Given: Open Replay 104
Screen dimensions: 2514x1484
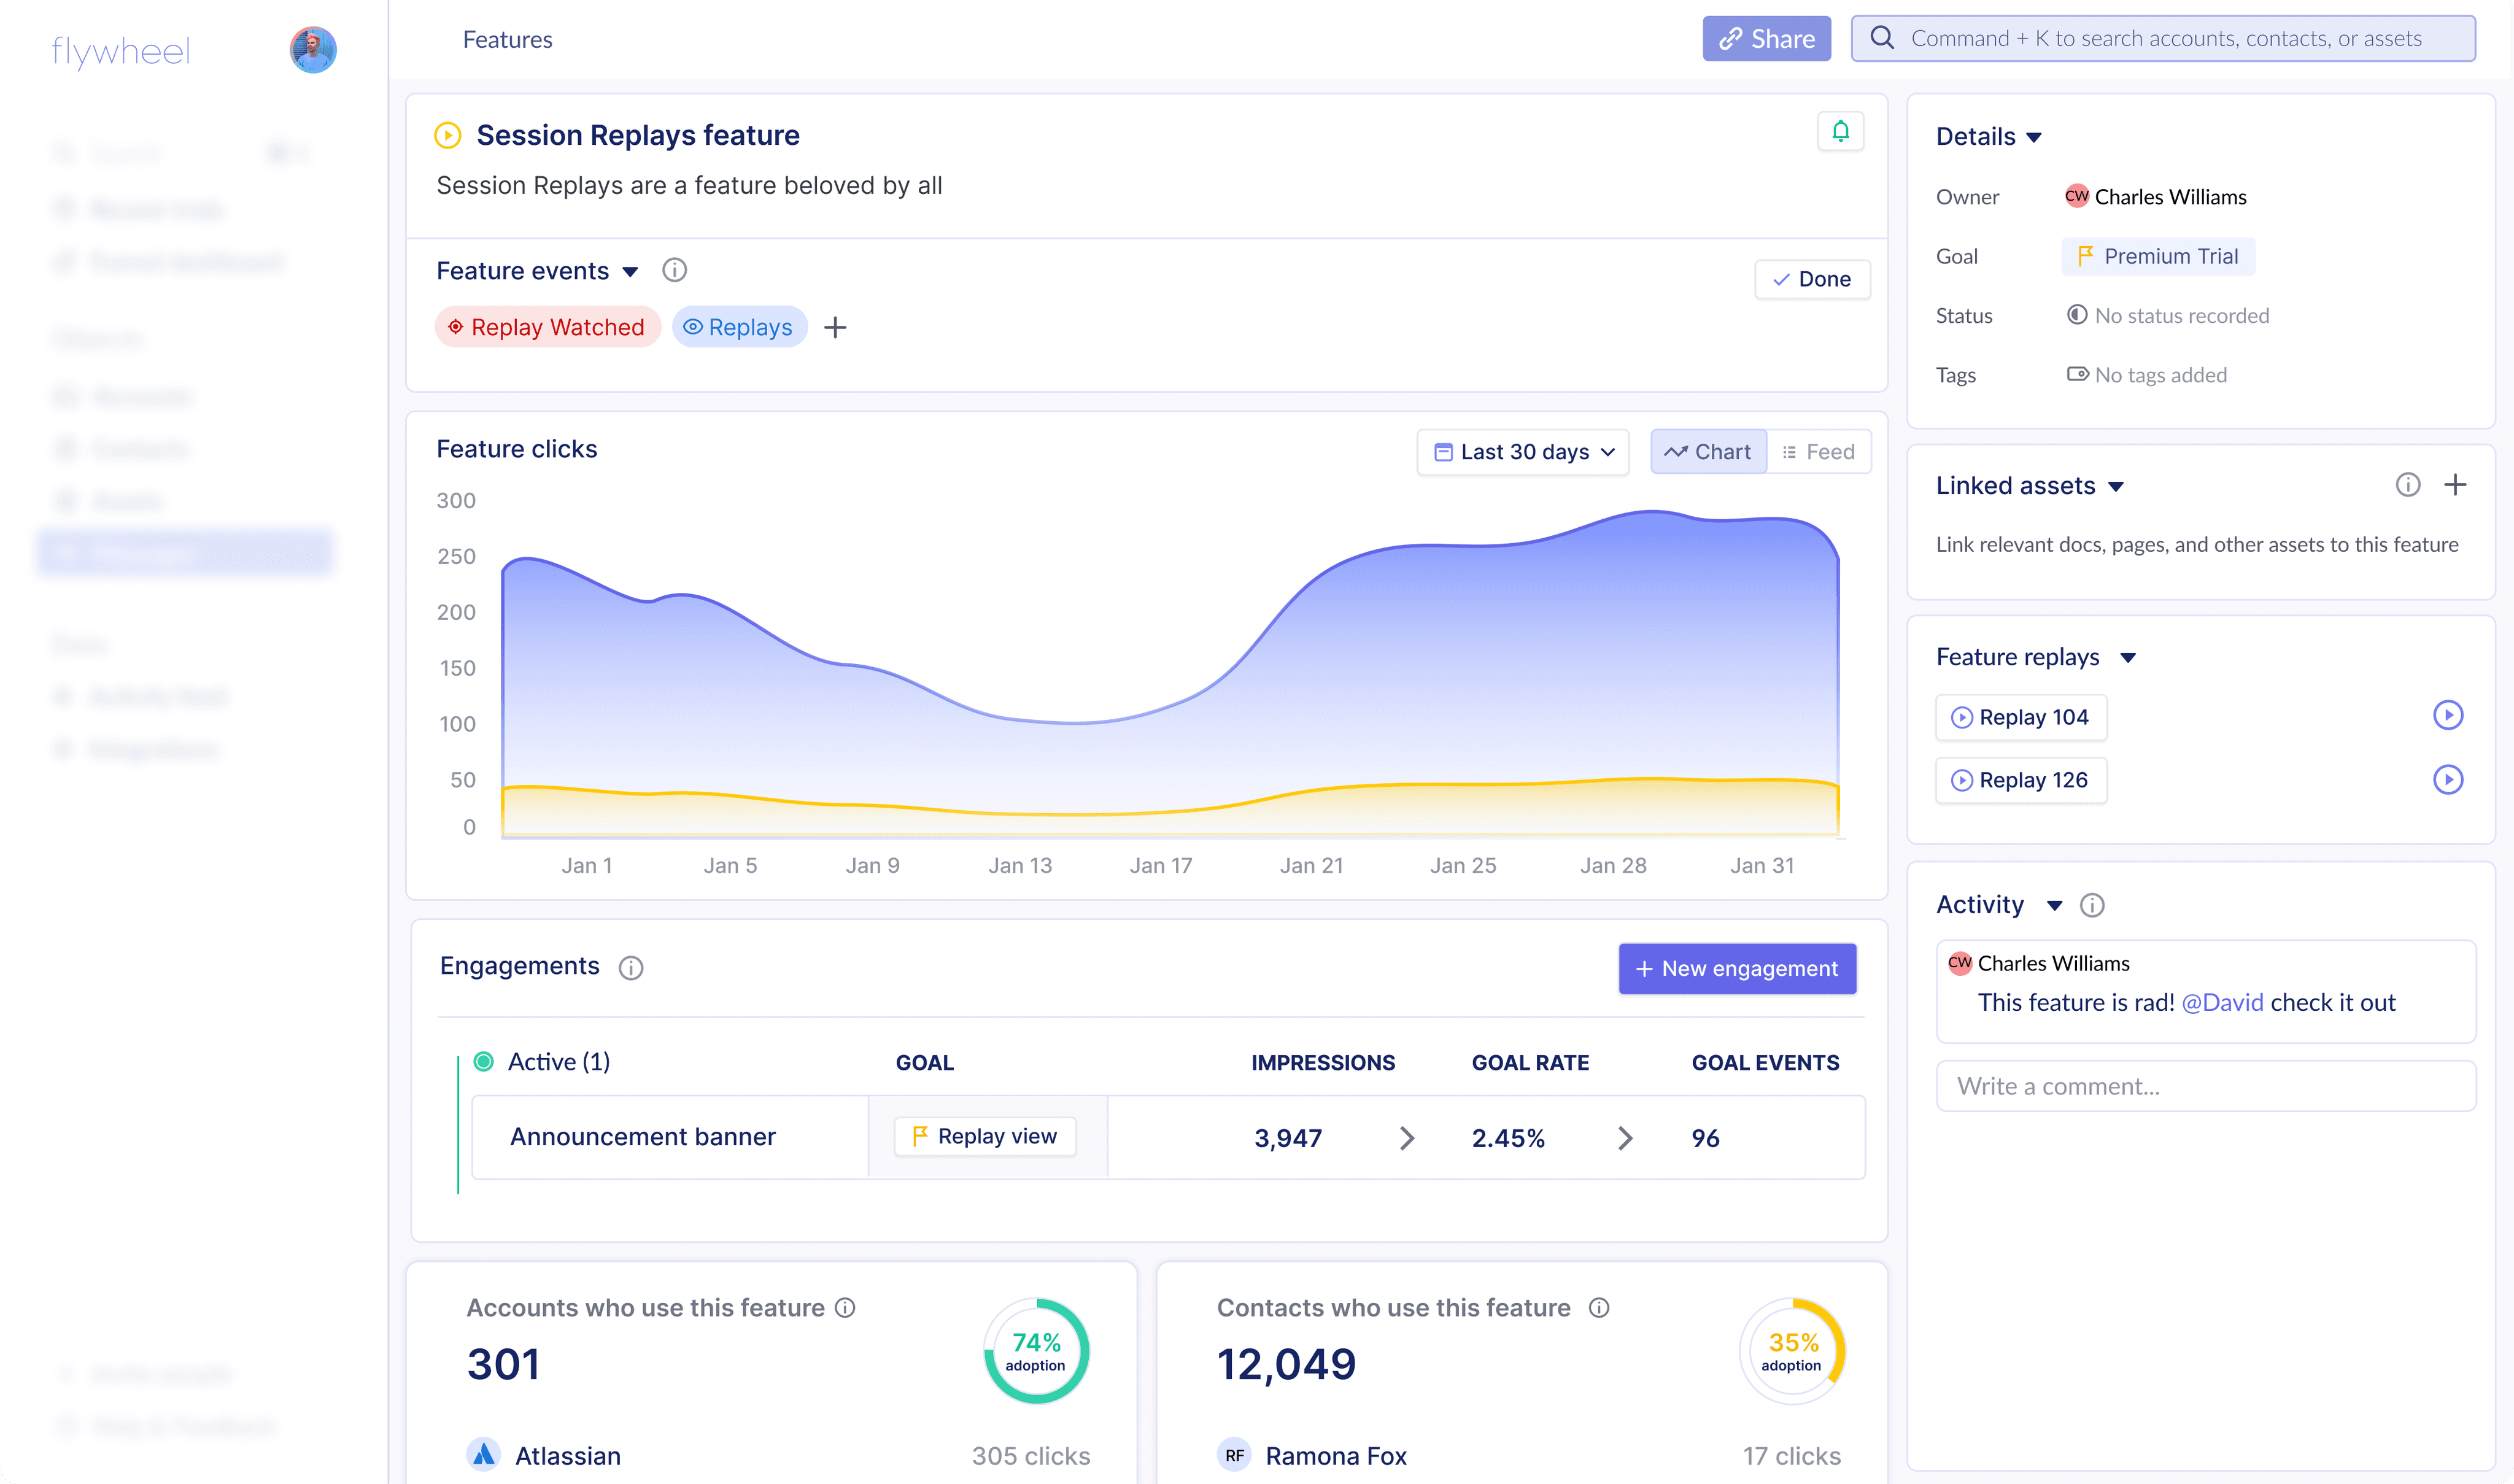Looking at the screenshot, I should [x=2021, y=717].
